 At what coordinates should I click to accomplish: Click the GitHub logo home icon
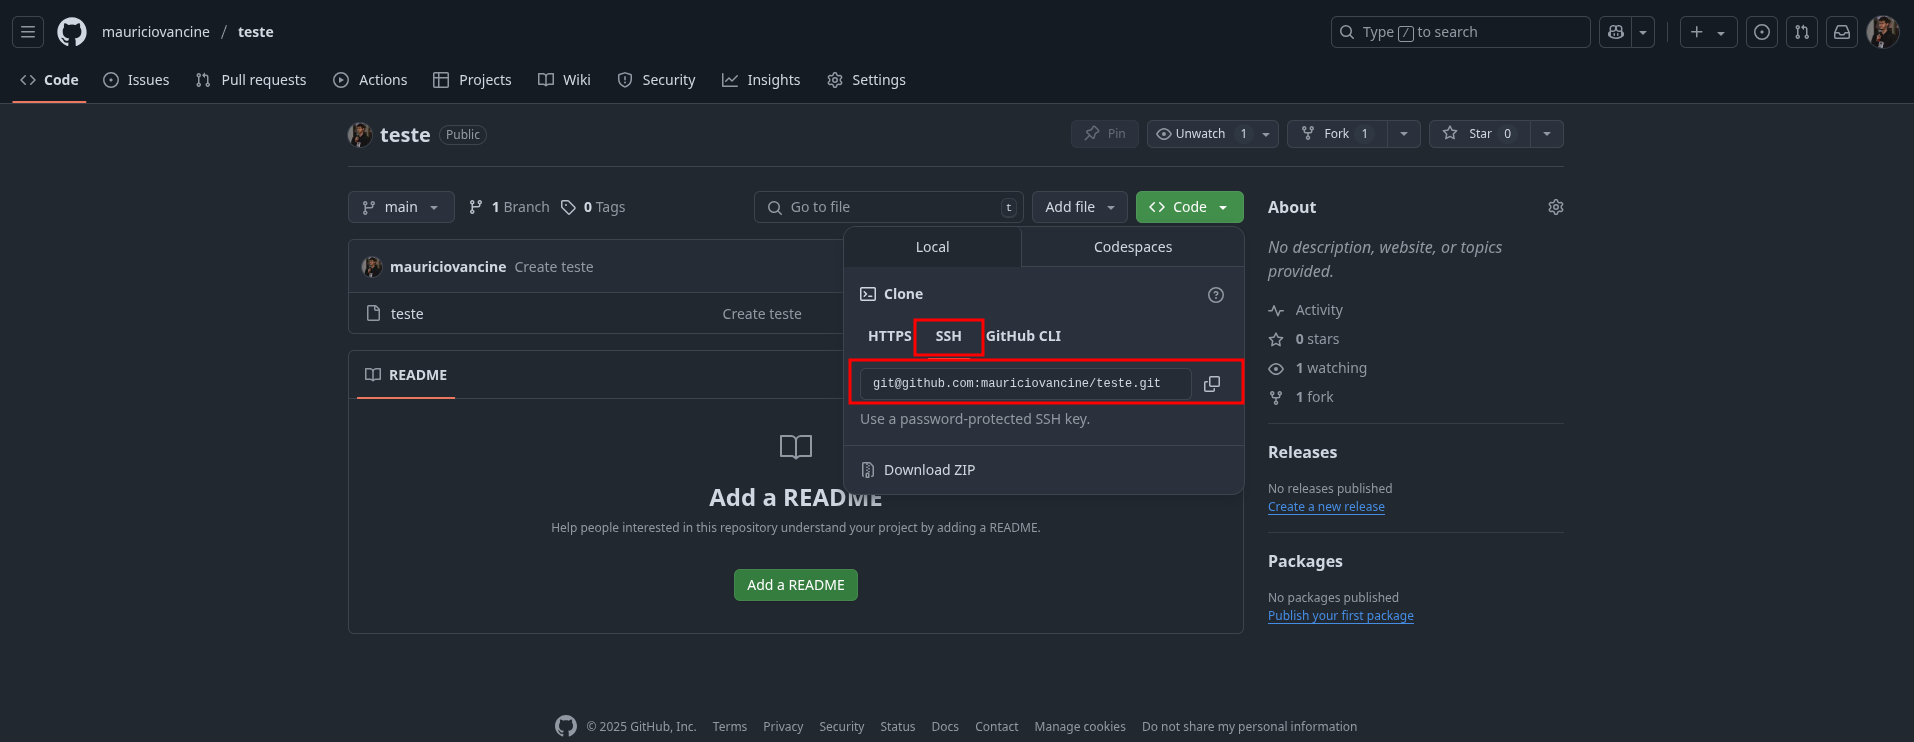pos(72,32)
